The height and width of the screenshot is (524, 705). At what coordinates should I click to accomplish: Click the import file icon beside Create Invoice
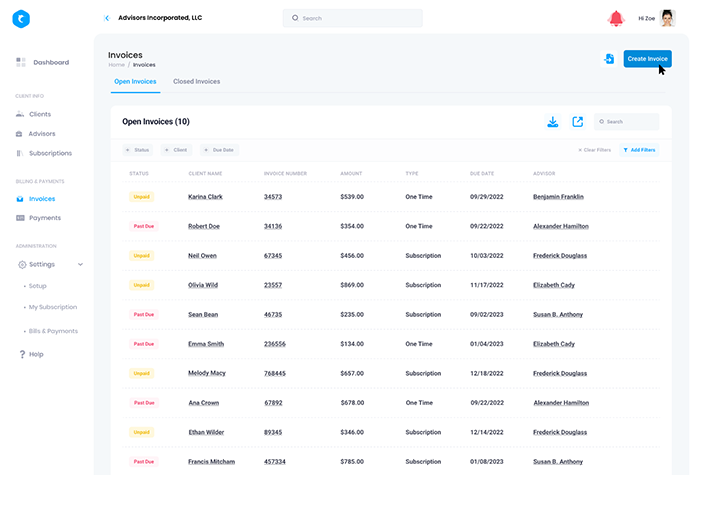click(x=608, y=59)
